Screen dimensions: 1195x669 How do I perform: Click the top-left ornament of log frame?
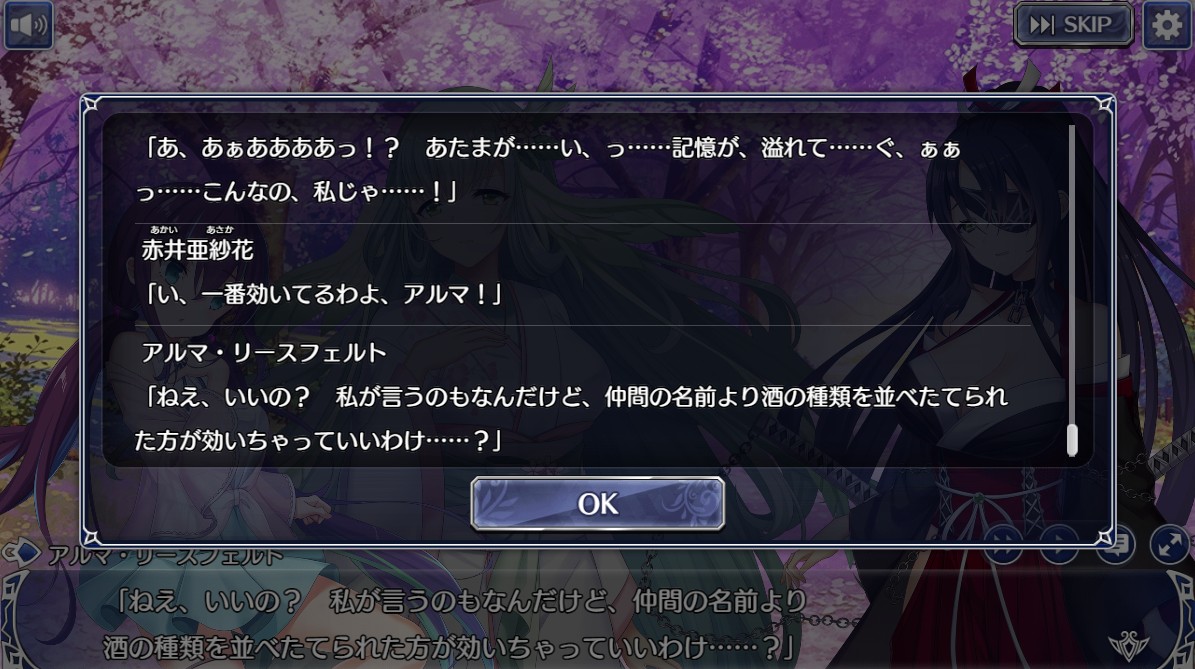coord(91,104)
